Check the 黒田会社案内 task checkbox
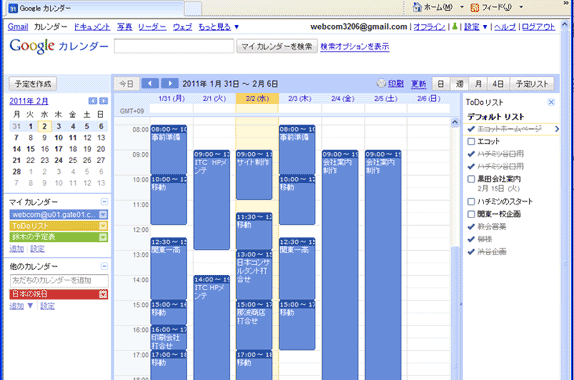Image resolution: width=574 pixels, height=380 pixels. point(471,179)
